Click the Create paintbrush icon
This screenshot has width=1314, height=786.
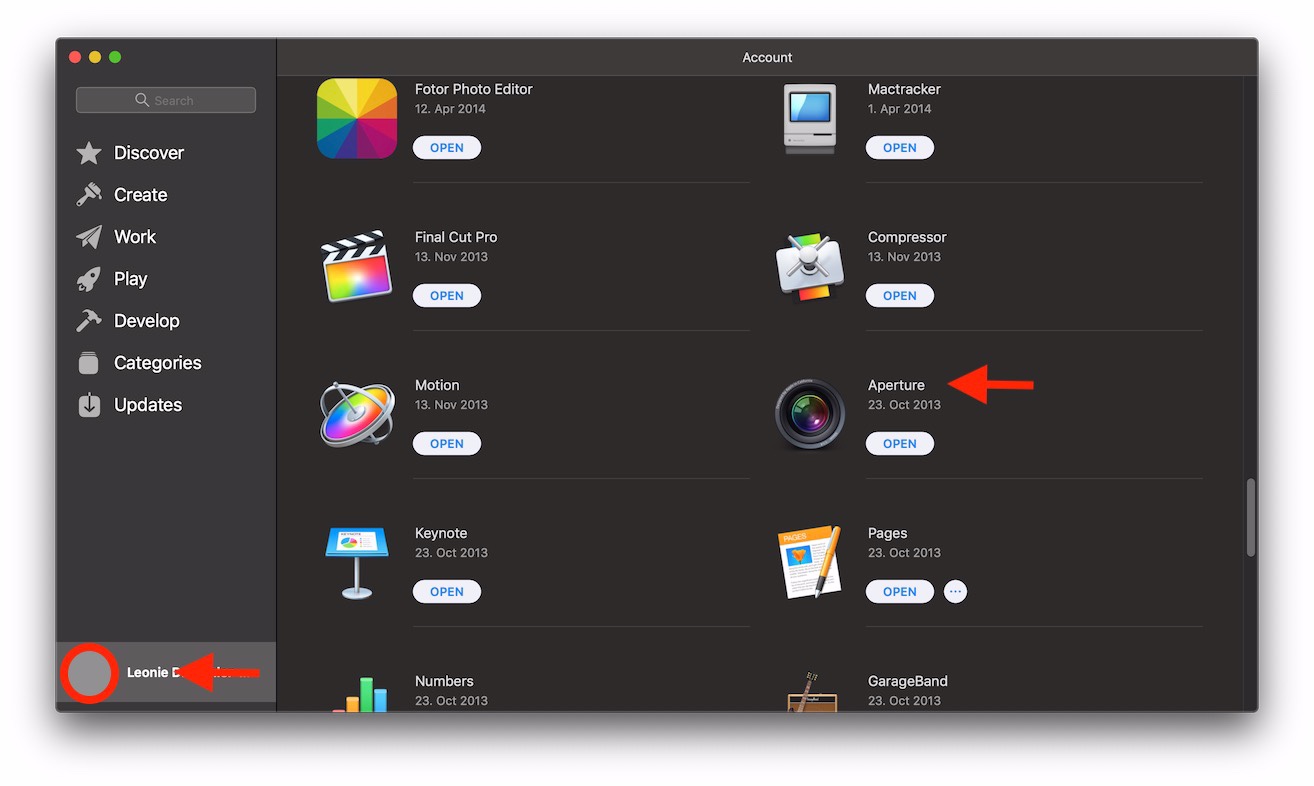coord(89,195)
